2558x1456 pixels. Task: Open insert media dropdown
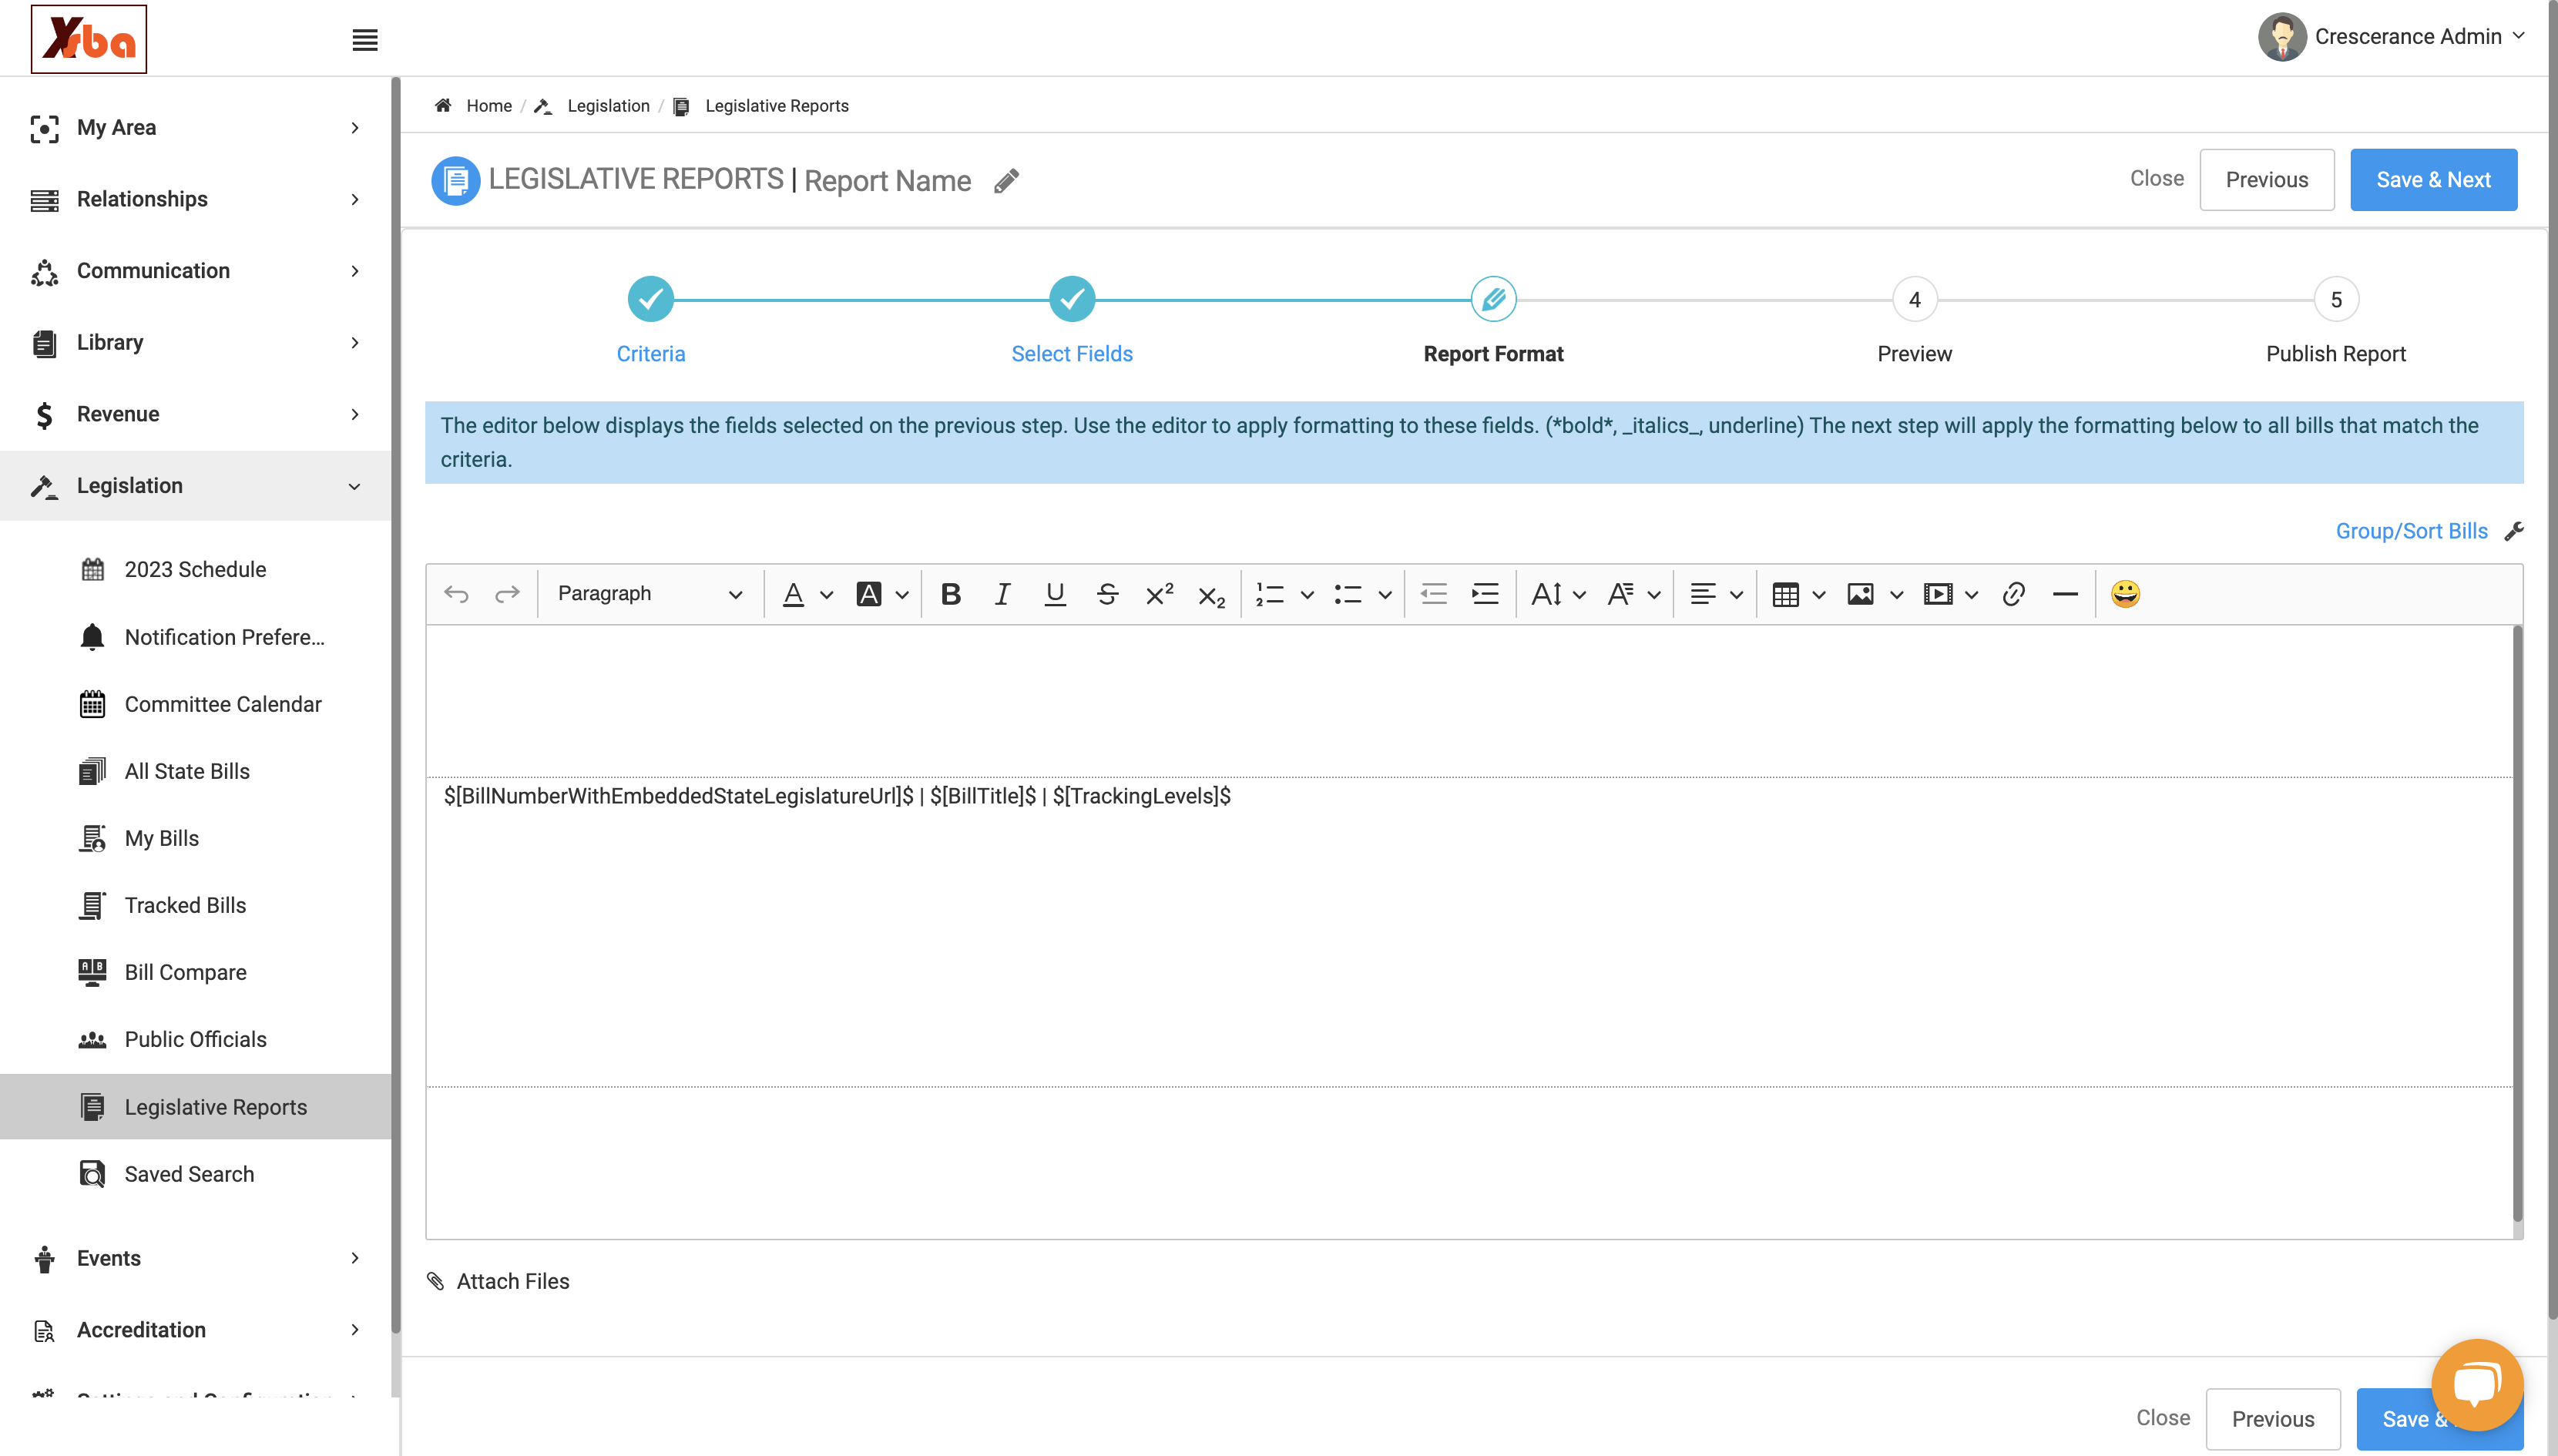pyautogui.click(x=1951, y=594)
